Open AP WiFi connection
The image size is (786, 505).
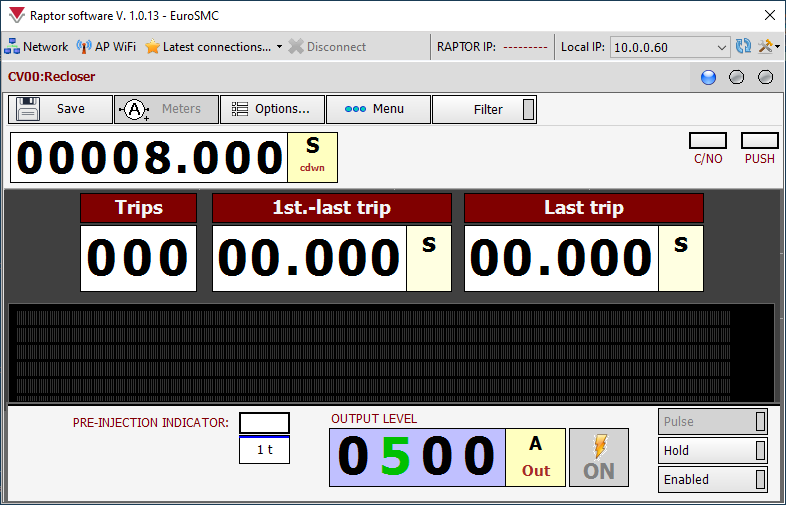[x=106, y=47]
